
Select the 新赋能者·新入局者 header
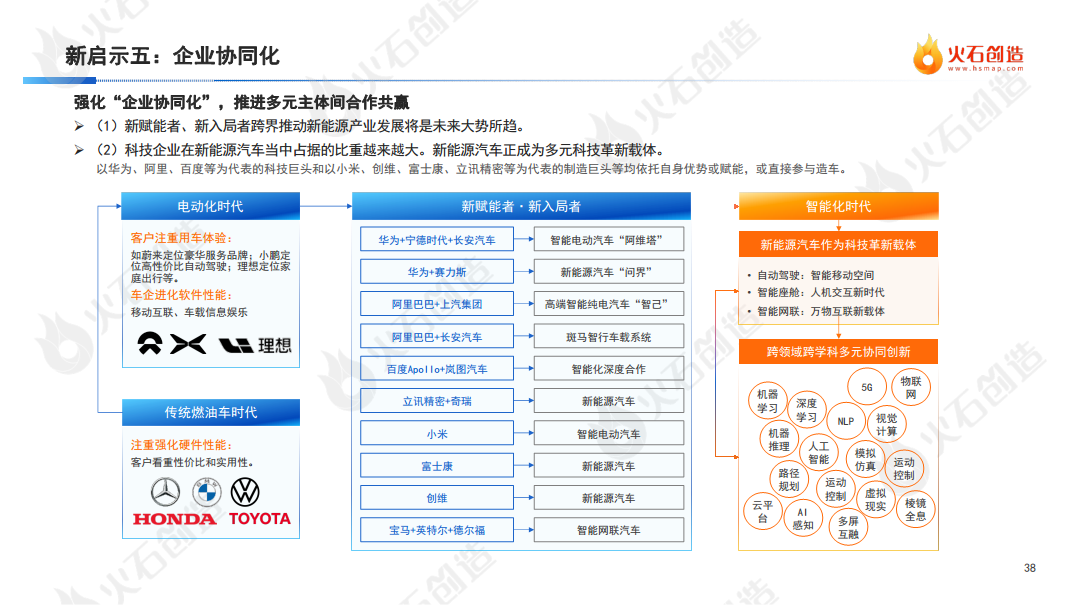click(521, 206)
